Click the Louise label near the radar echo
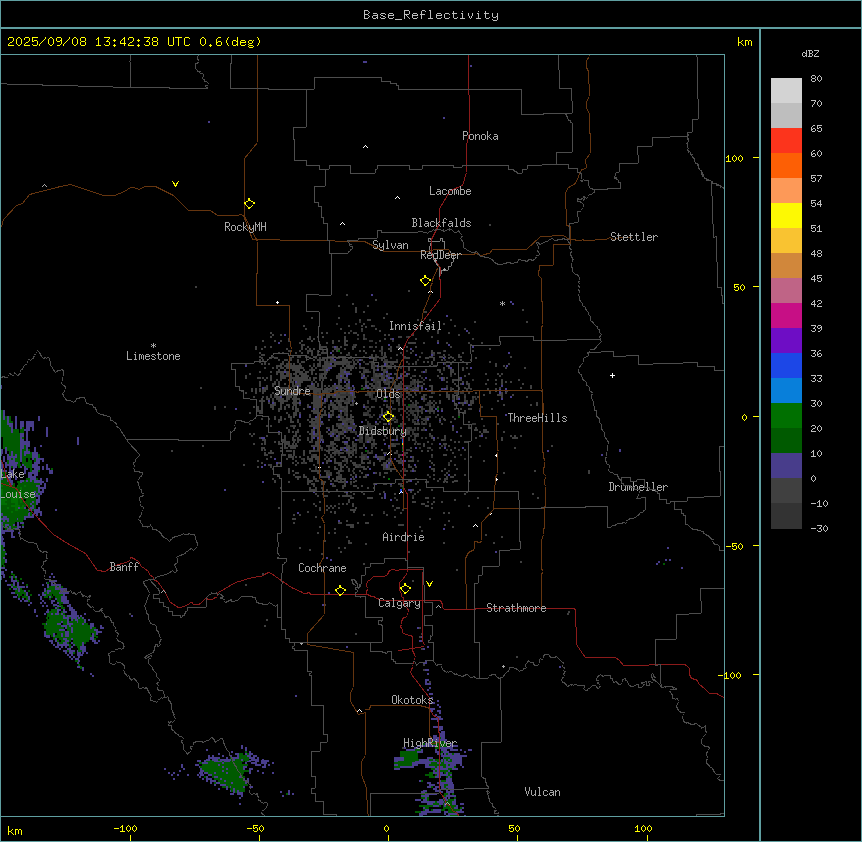Screen dimensions: 862x842 pos(18,494)
